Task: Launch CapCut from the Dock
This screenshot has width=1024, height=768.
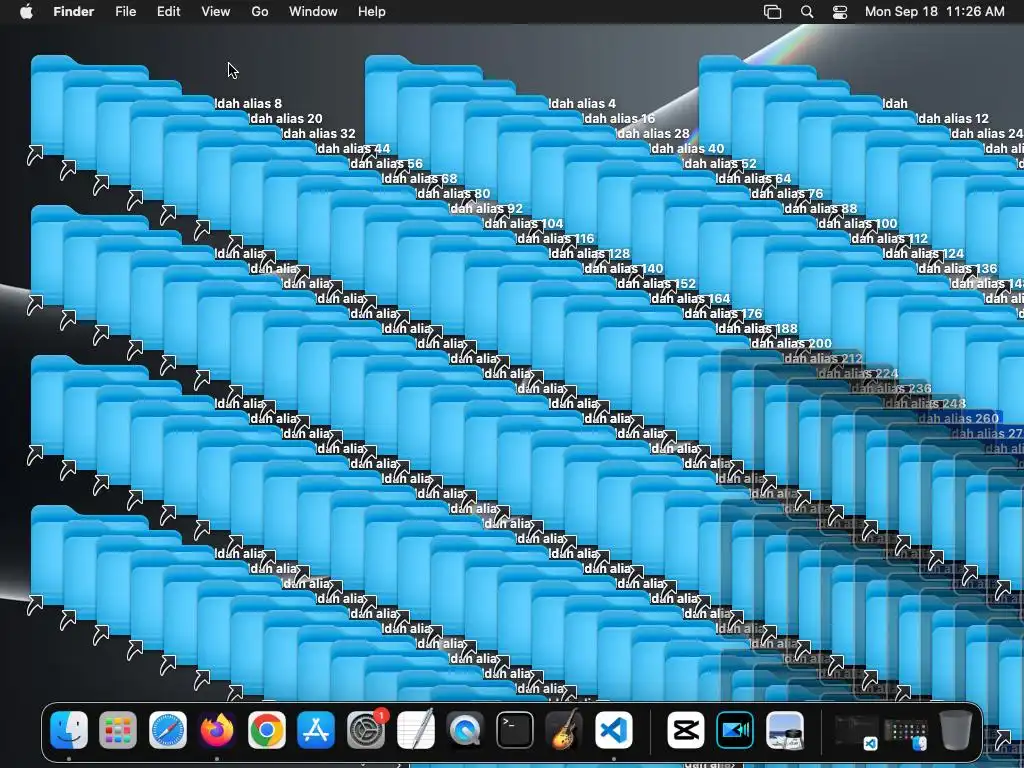Action: (x=686, y=729)
